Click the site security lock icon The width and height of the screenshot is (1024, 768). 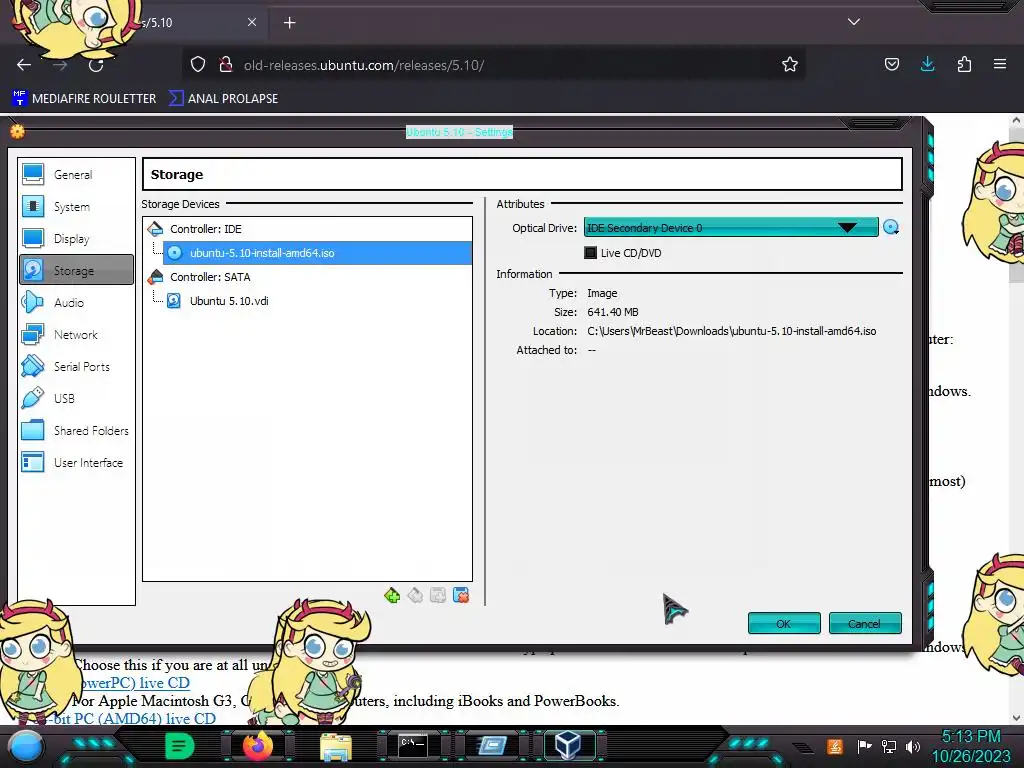[226, 64]
